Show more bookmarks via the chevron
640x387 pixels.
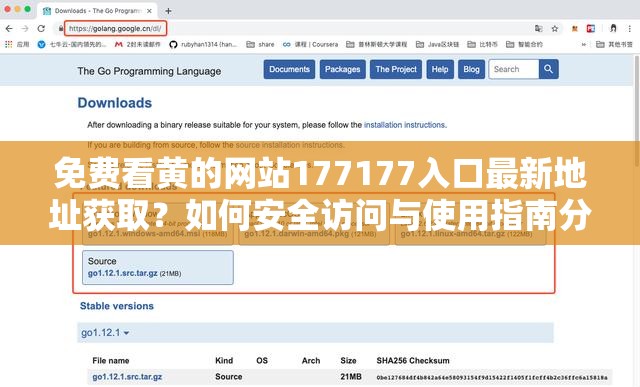click(584, 44)
